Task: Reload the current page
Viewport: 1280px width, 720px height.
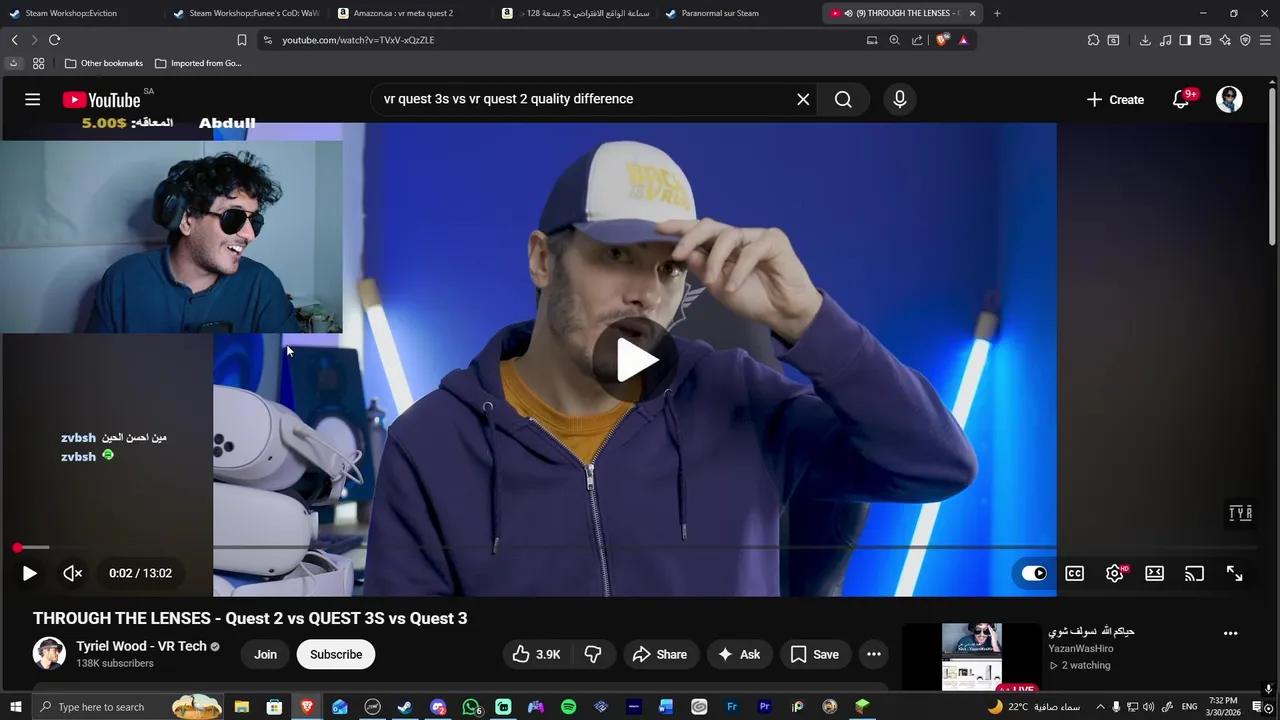Action: tap(54, 40)
